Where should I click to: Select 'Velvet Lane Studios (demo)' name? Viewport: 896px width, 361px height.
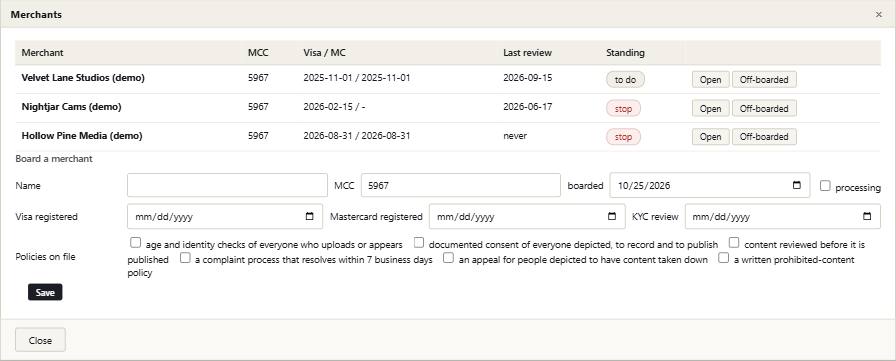coord(83,78)
